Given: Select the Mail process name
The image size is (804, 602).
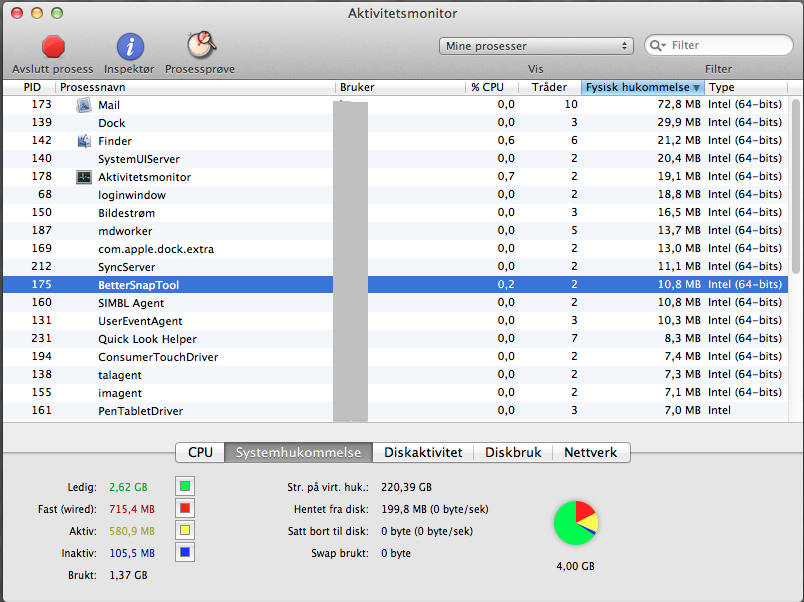Looking at the screenshot, I should (x=109, y=105).
